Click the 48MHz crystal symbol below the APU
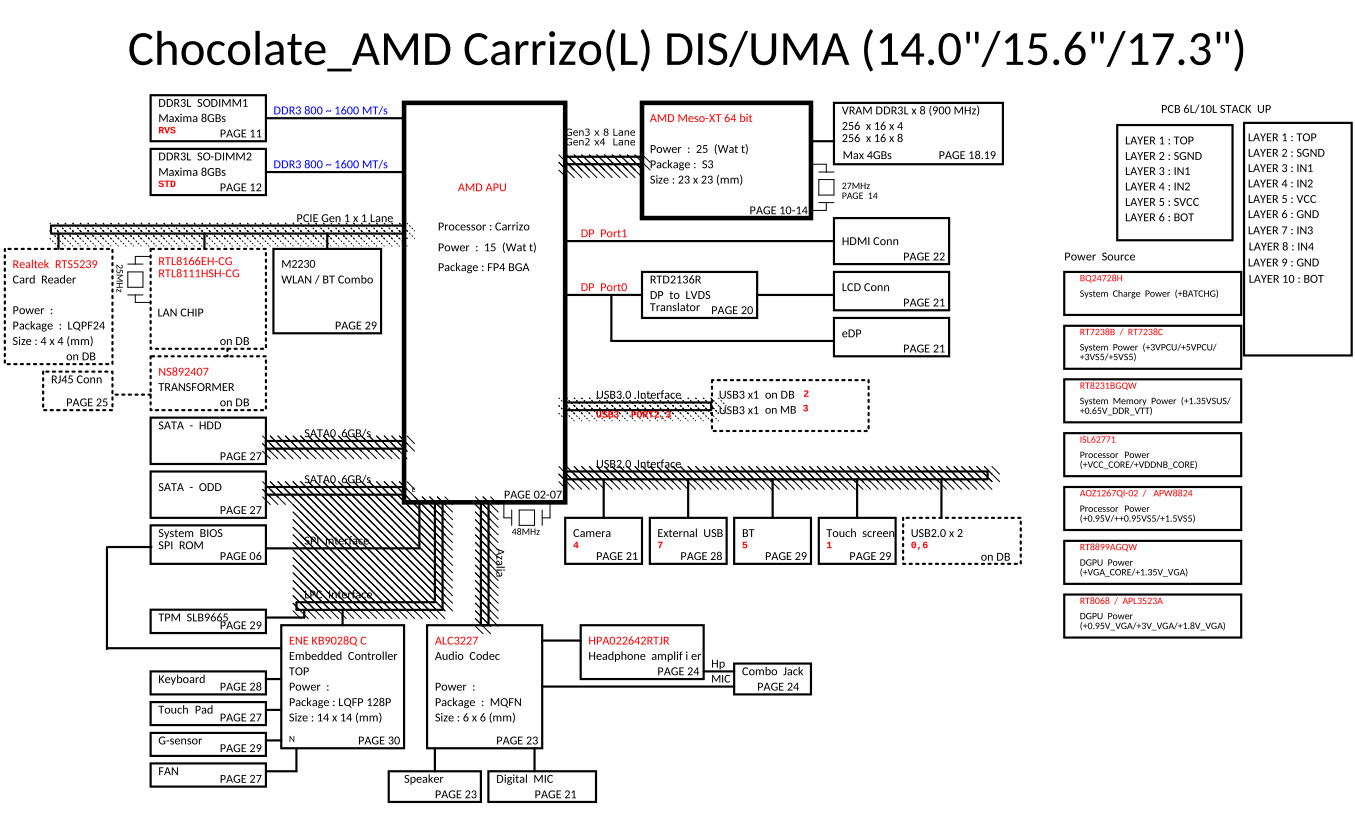 (525, 517)
